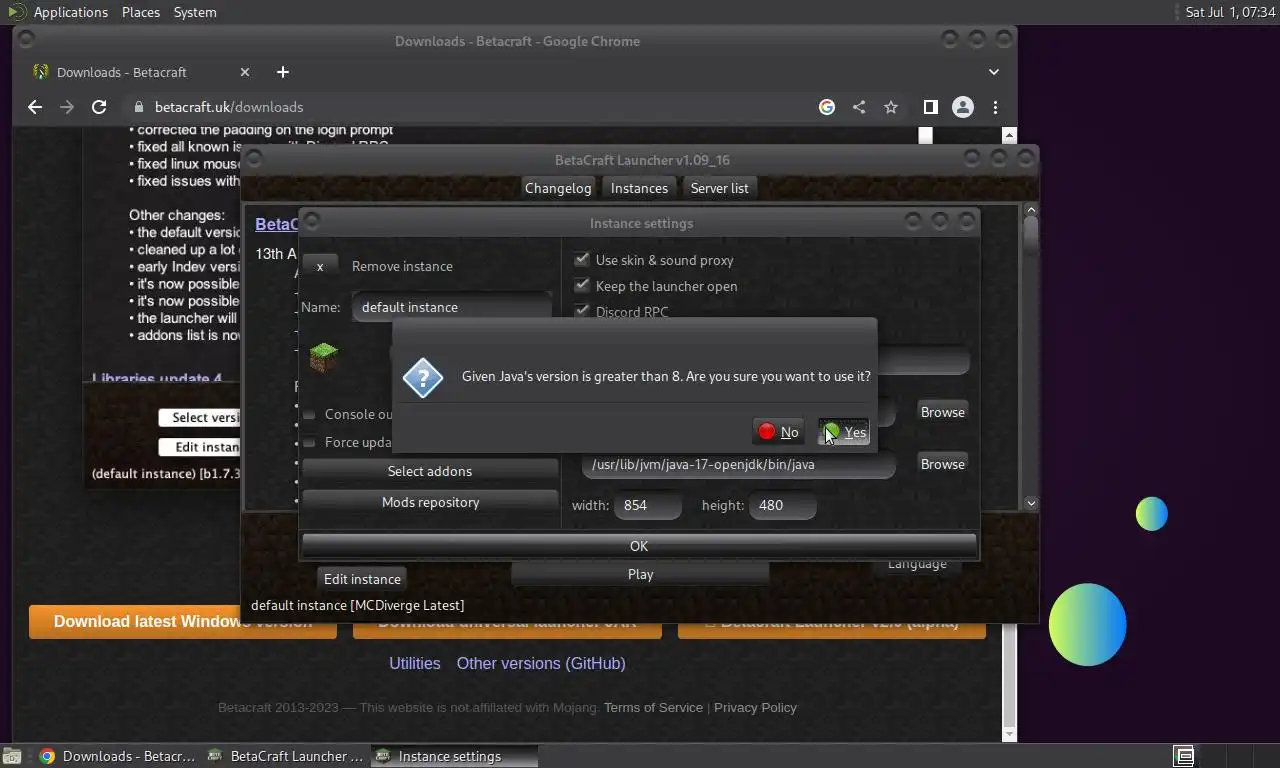Select the Downloads - Betacraft tab
Image resolution: width=1280 pixels, height=768 pixels.
tap(140, 72)
